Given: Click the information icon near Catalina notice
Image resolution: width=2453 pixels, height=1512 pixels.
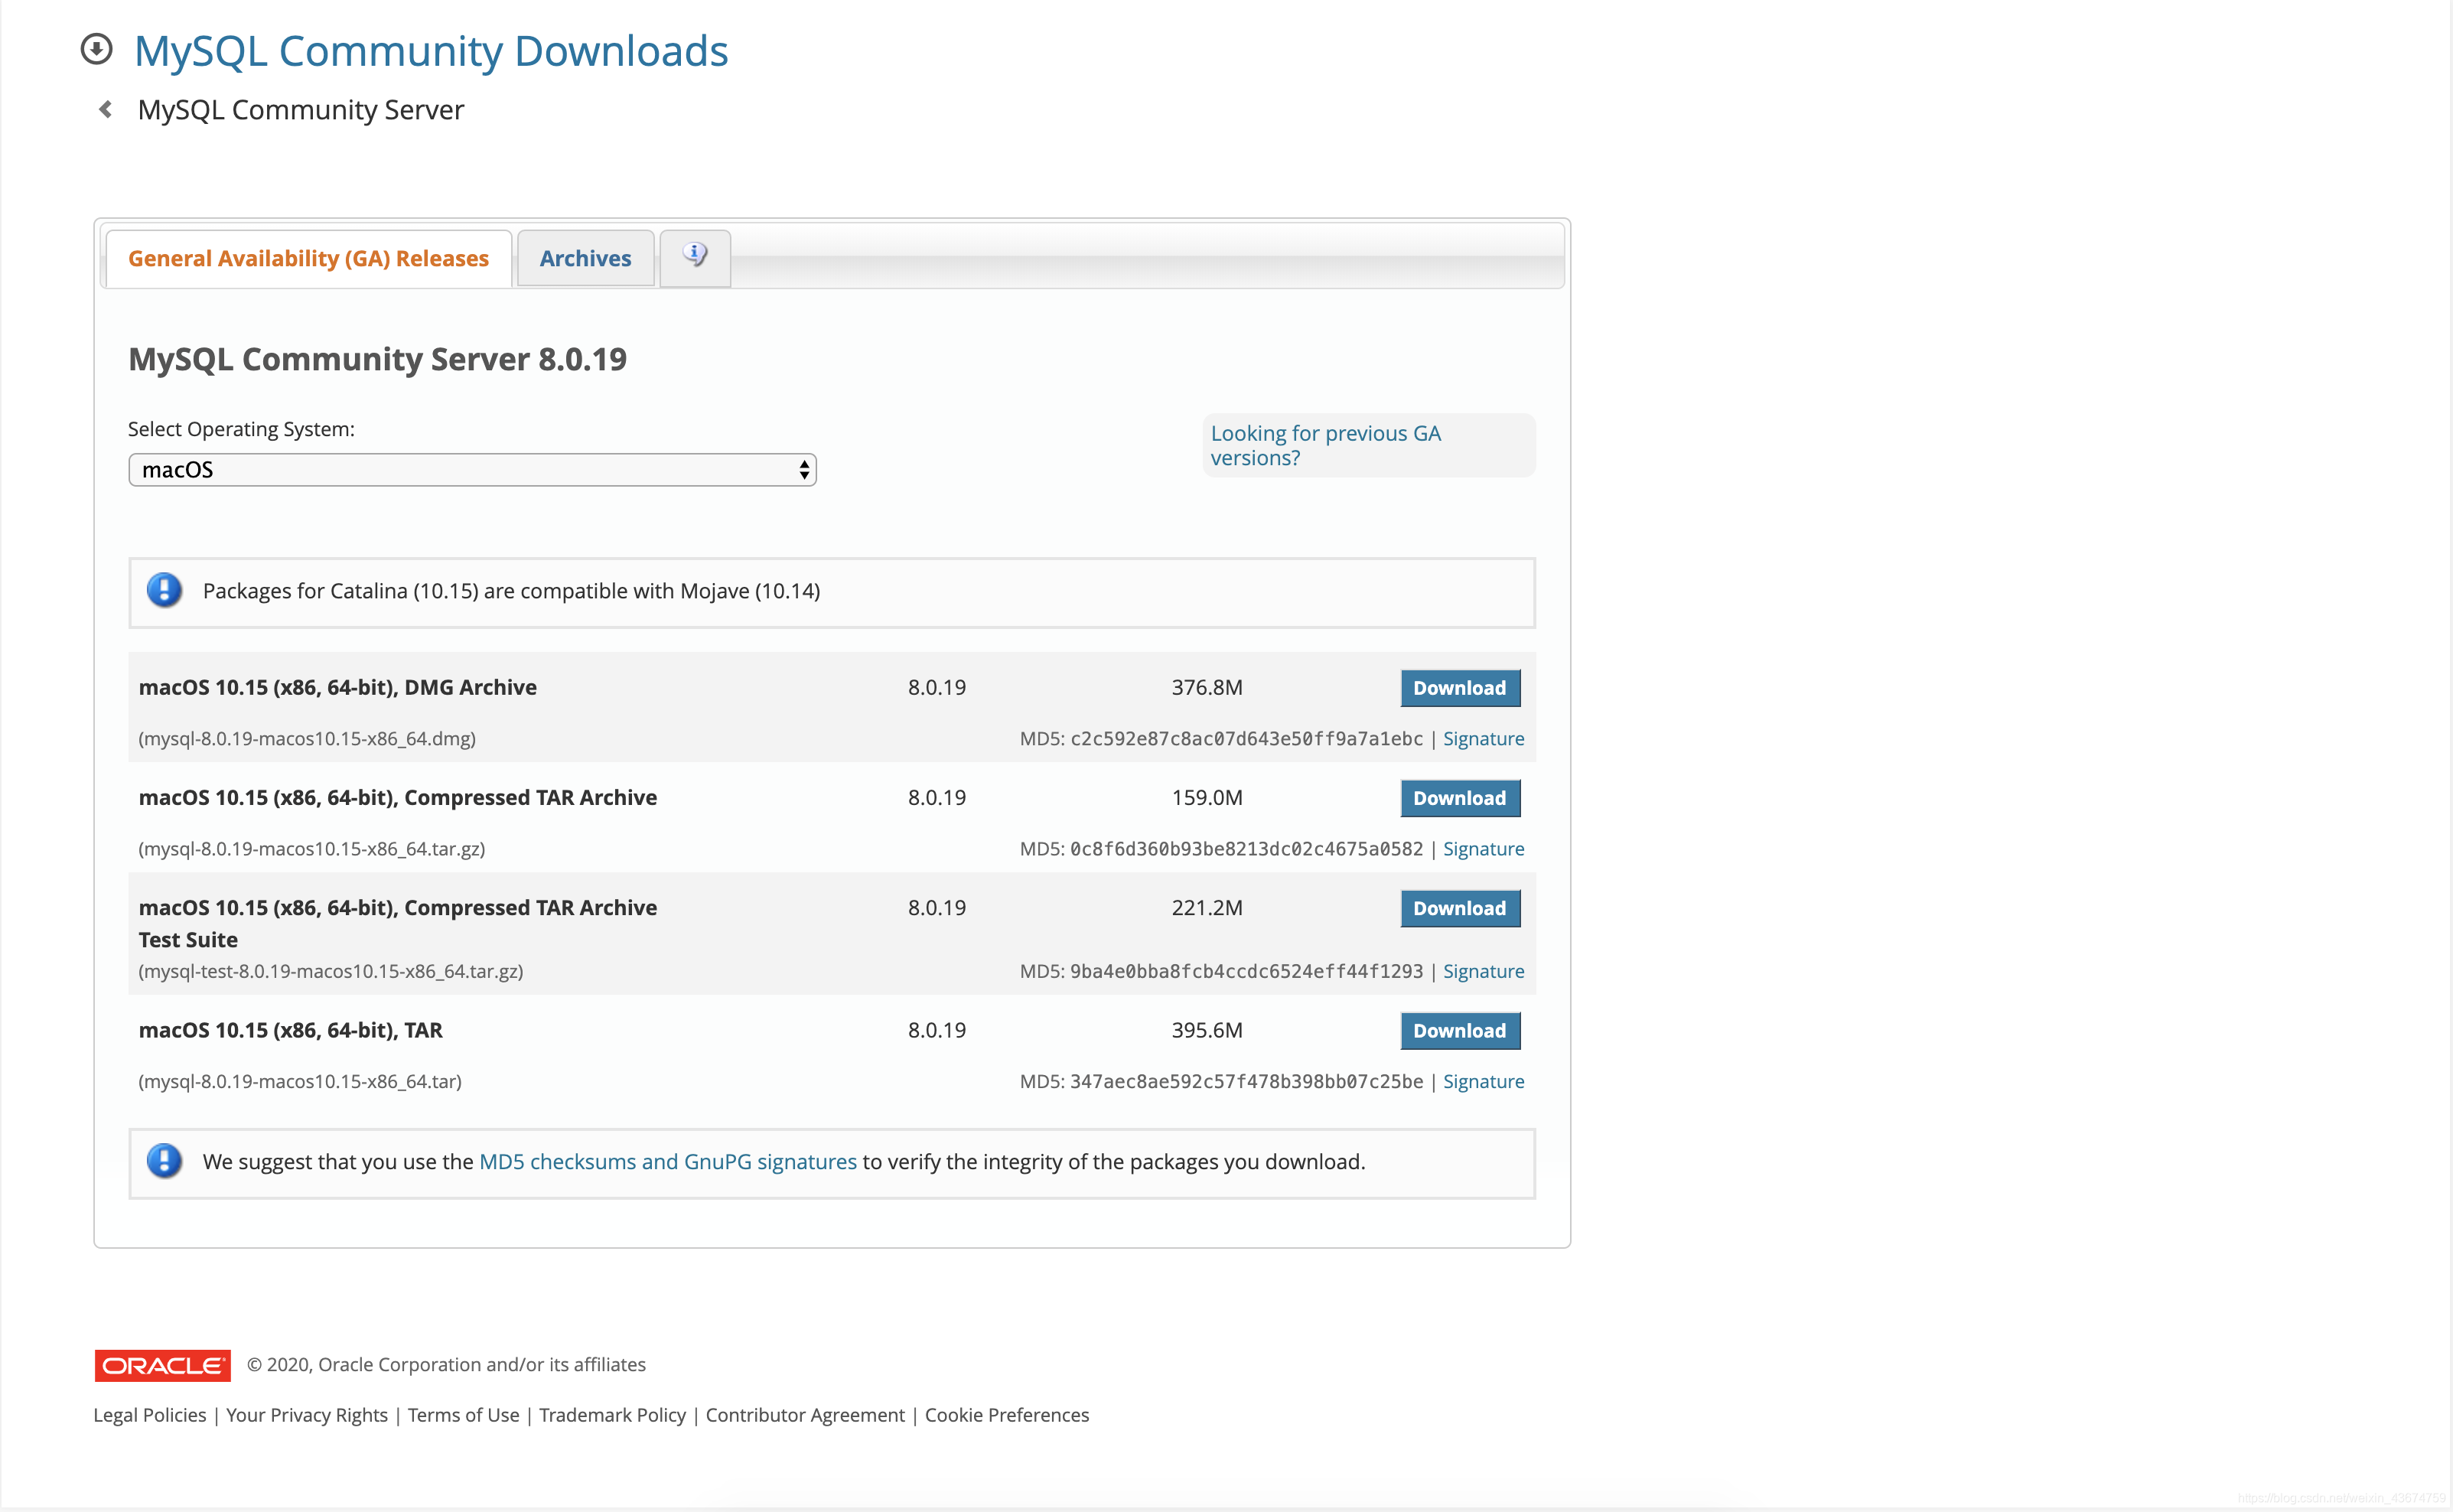Looking at the screenshot, I should point(165,591).
